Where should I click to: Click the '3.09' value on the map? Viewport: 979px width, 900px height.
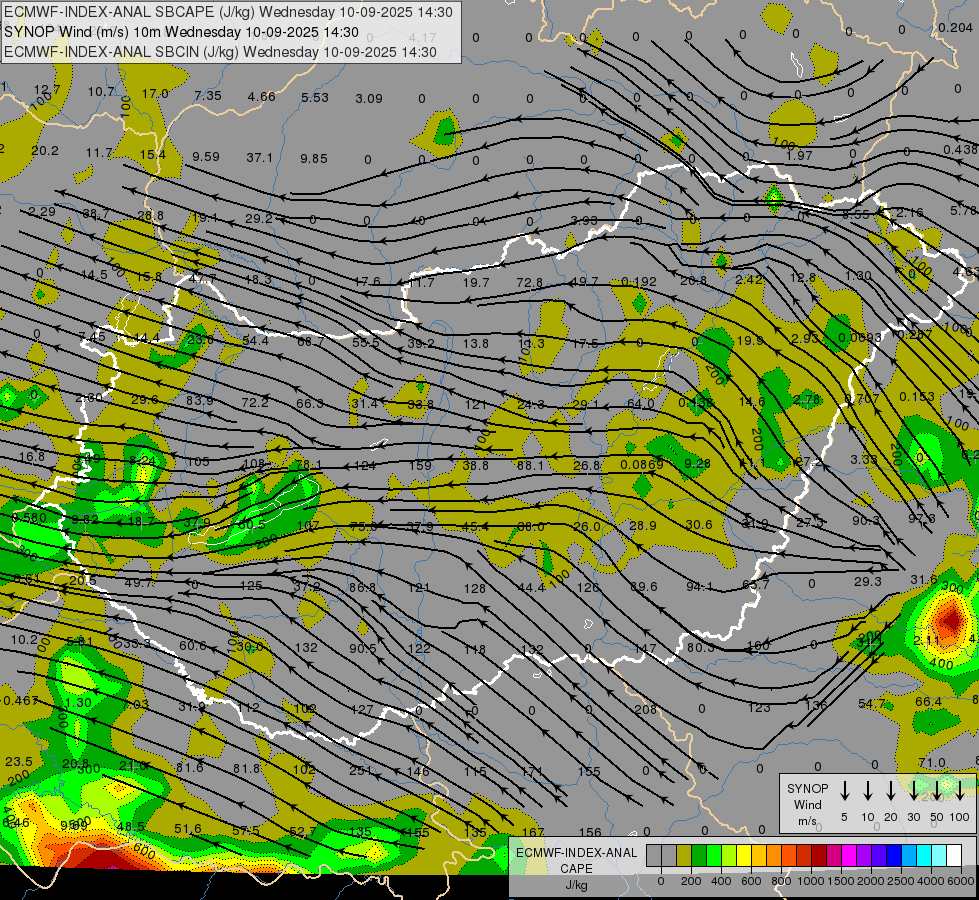pos(368,98)
